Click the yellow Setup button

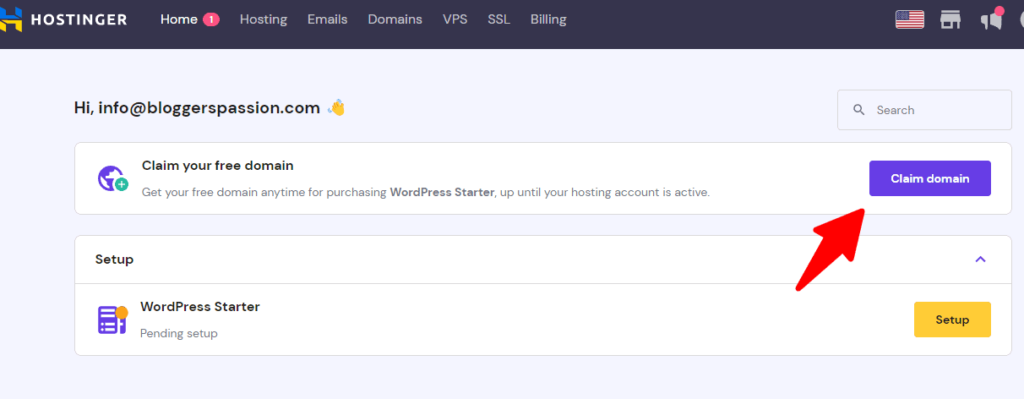click(952, 319)
